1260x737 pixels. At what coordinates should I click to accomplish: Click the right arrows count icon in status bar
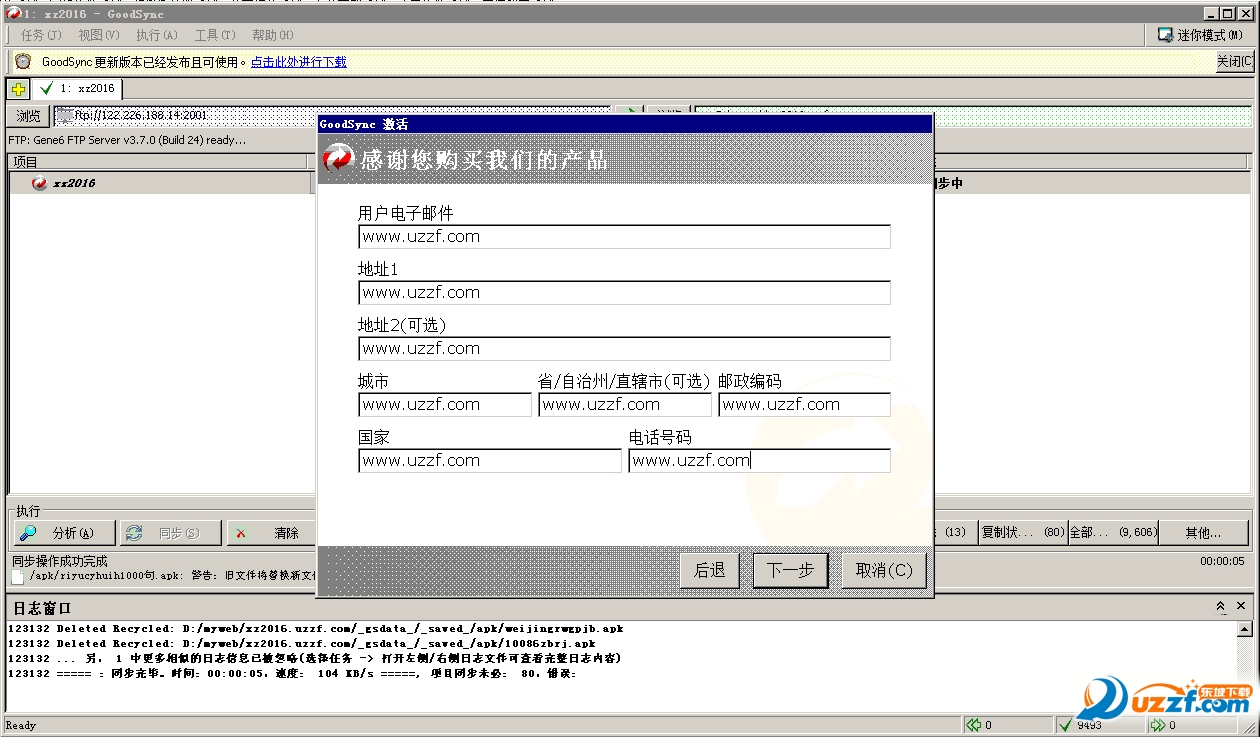click(x=1158, y=725)
